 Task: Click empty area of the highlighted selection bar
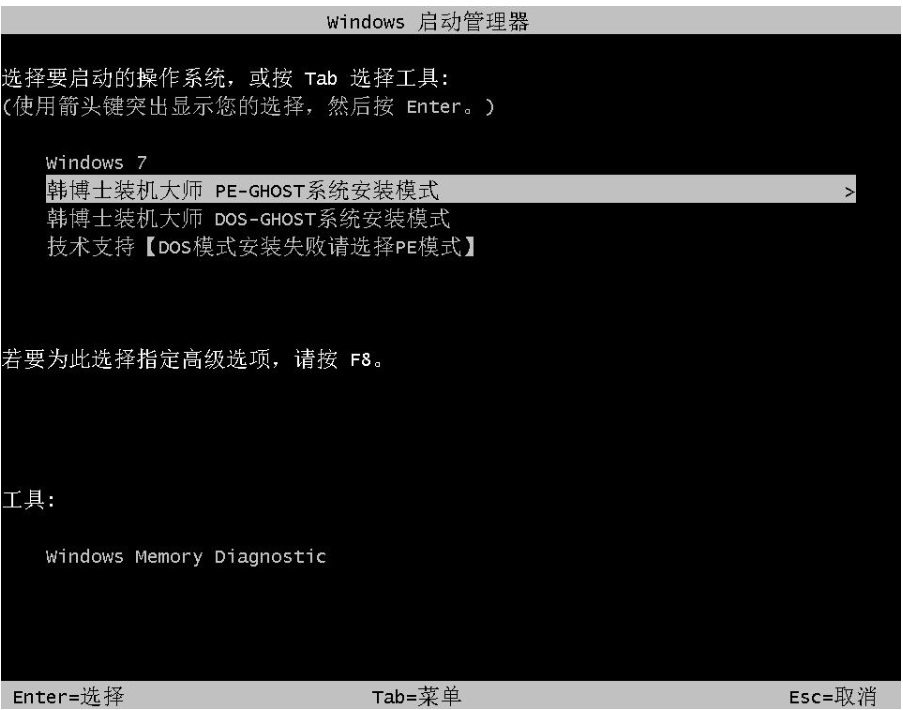tap(639, 189)
